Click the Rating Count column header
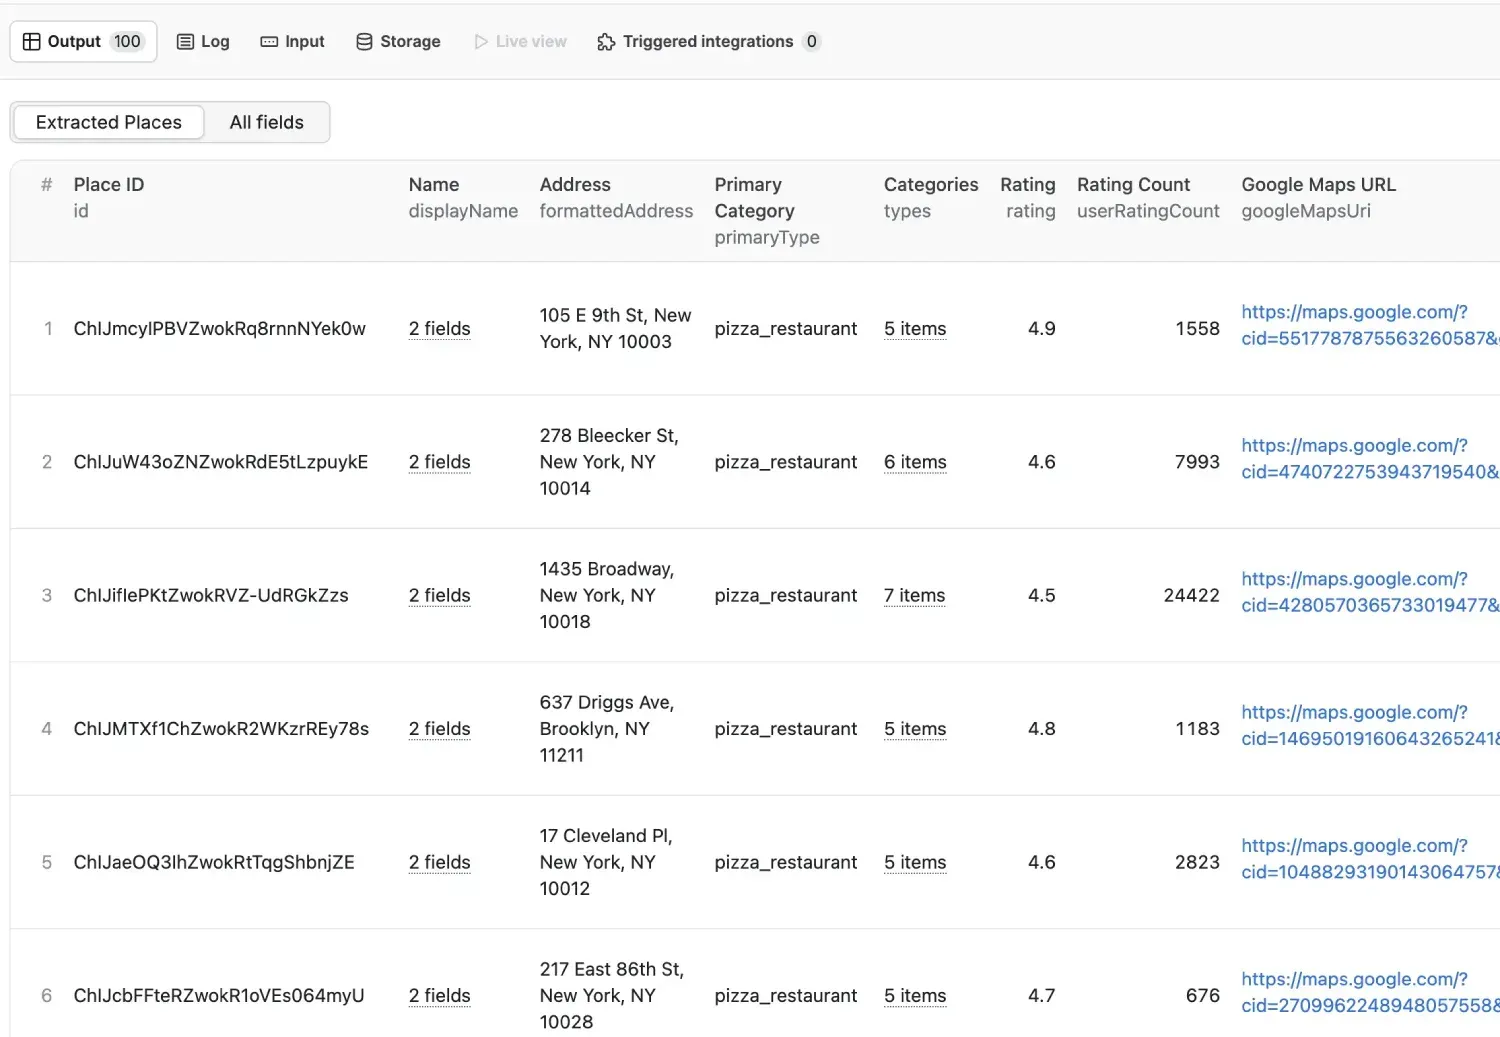Image resolution: width=1500 pixels, height=1037 pixels. pyautogui.click(x=1133, y=185)
